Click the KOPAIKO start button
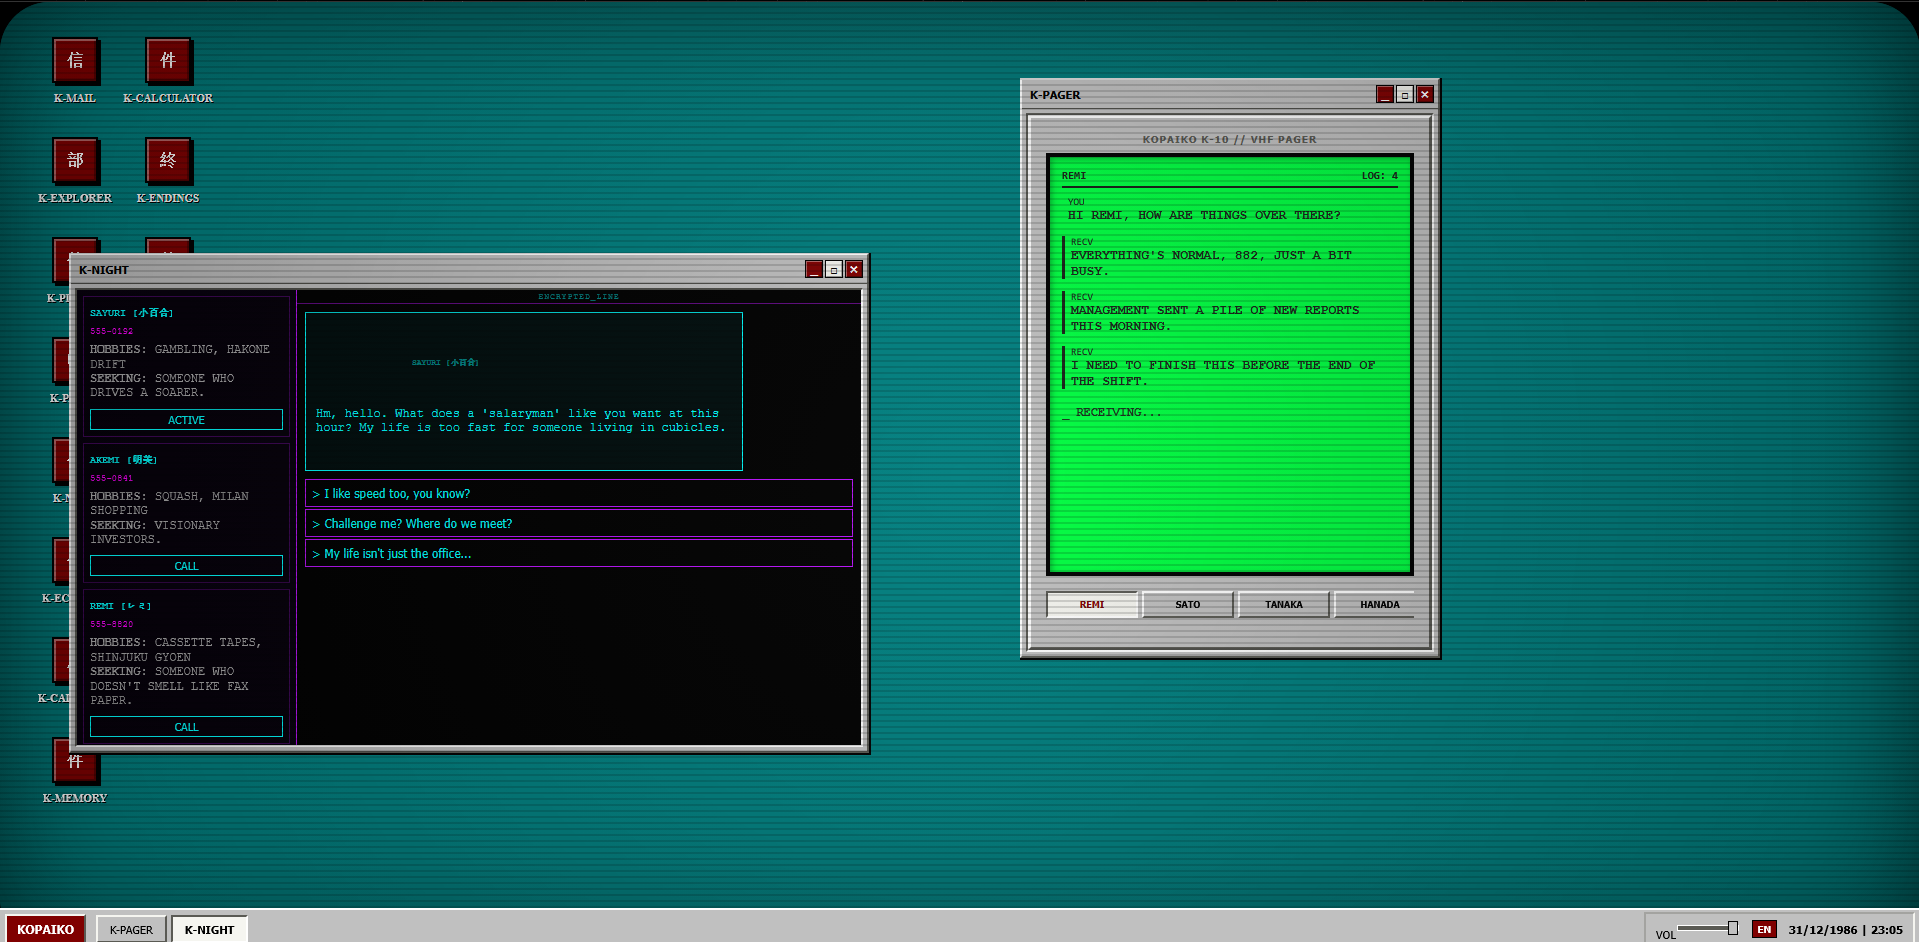The image size is (1919, 942). click(x=45, y=929)
